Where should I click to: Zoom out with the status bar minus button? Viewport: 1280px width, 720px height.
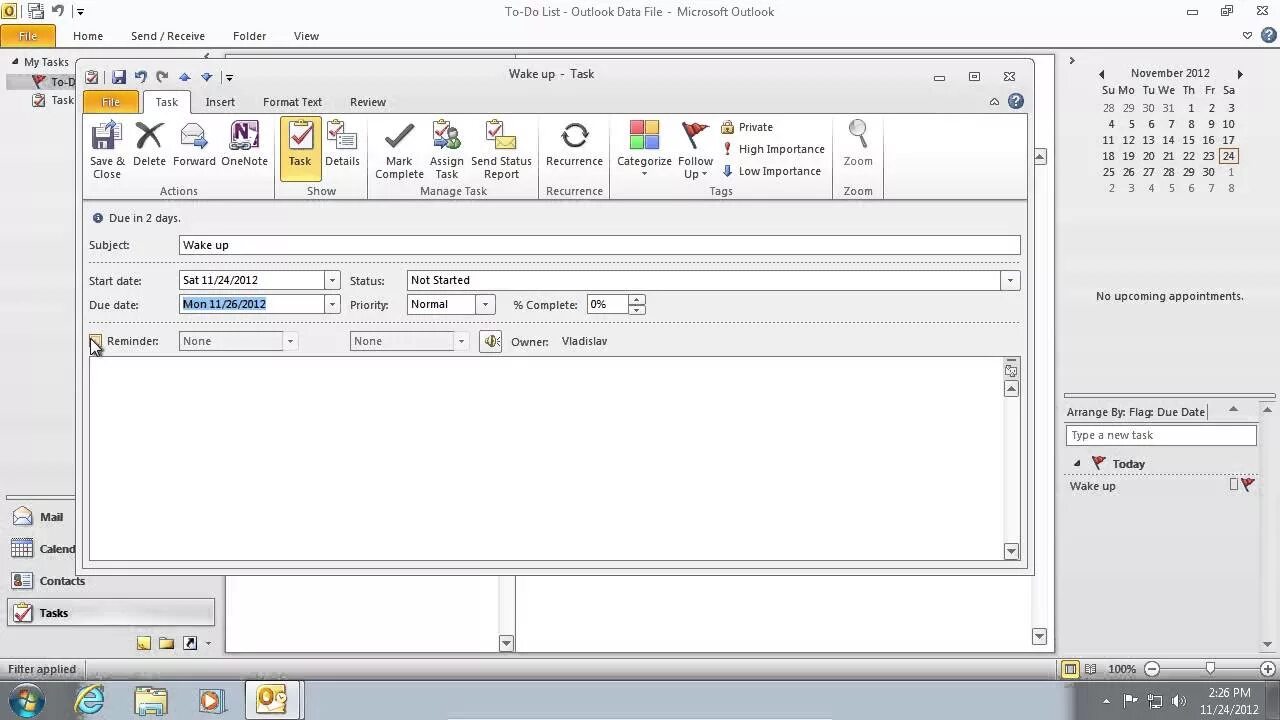coord(1152,669)
